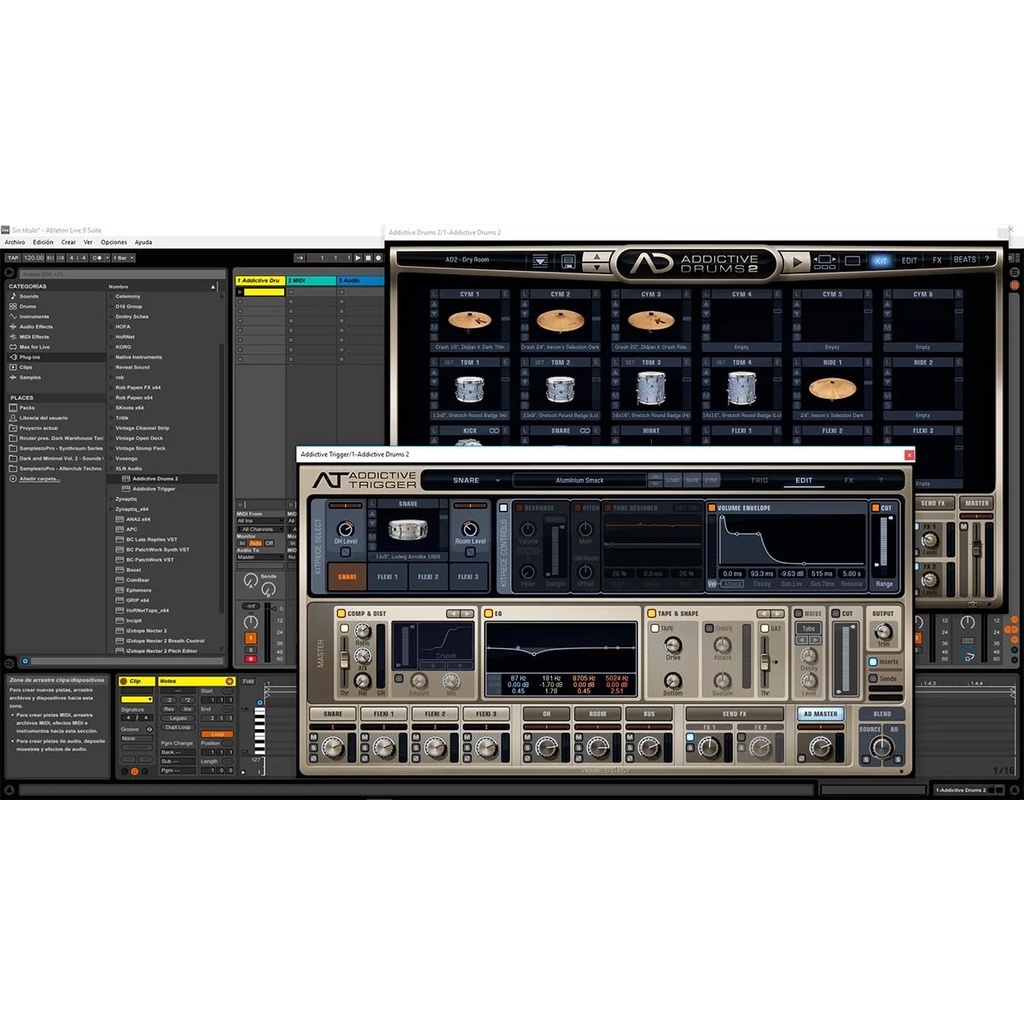1024x1024 pixels.
Task: Click the FLEXI 2 kitpiece select button
Action: 428,577
